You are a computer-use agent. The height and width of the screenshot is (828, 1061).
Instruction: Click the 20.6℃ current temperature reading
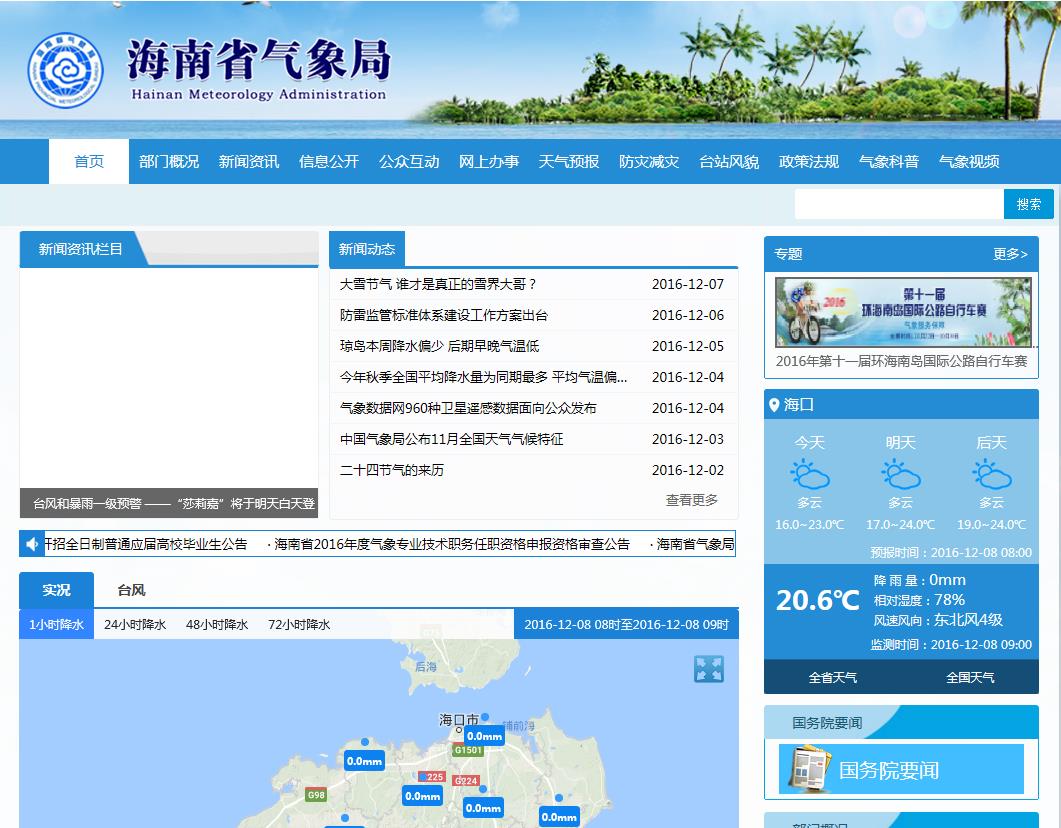click(817, 600)
